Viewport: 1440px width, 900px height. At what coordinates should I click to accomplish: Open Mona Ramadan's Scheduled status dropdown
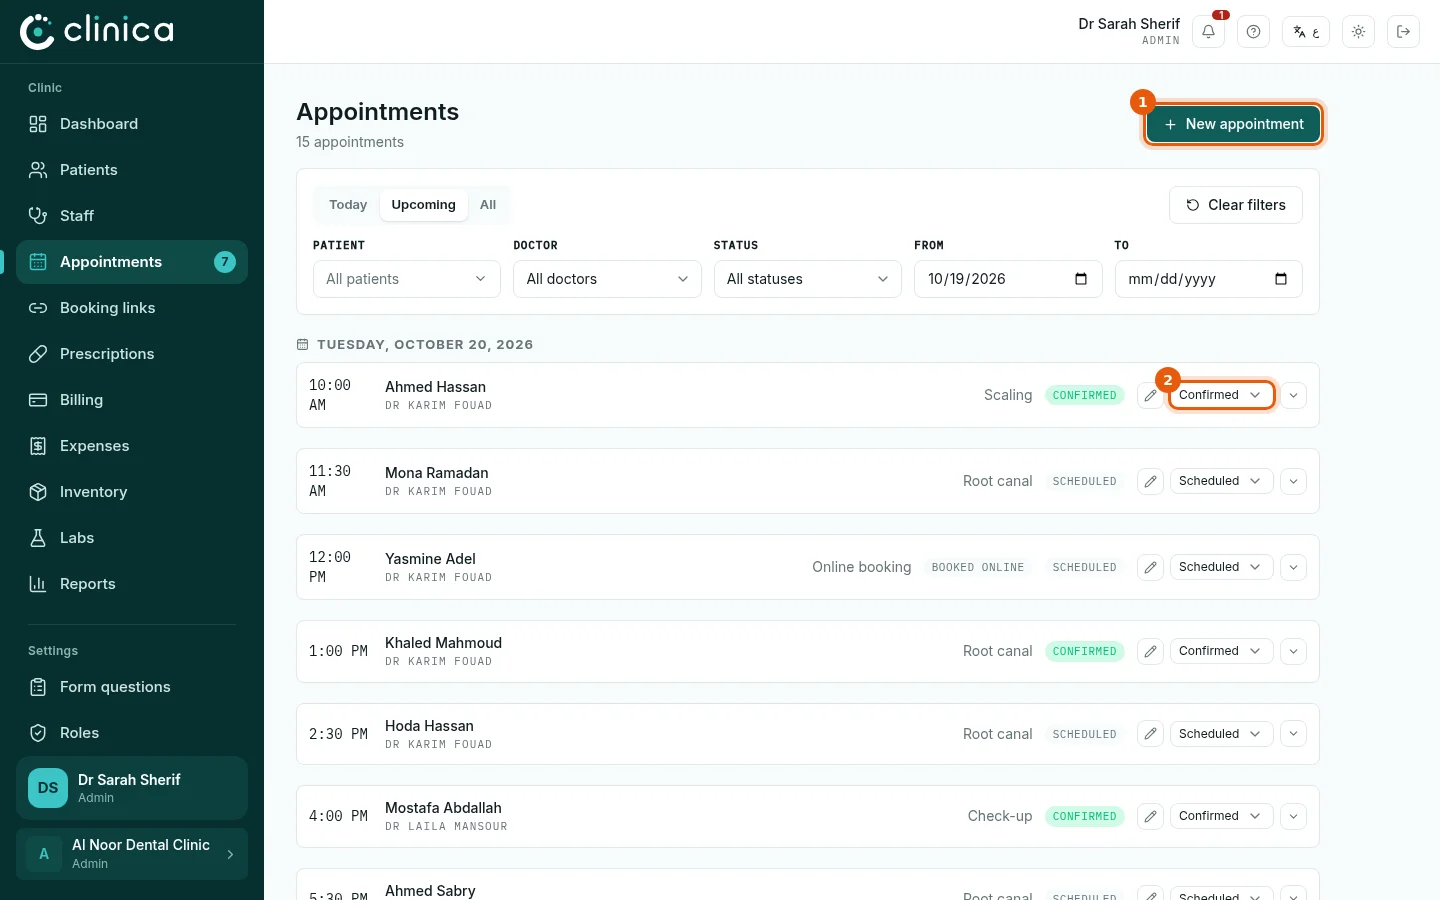tap(1221, 481)
